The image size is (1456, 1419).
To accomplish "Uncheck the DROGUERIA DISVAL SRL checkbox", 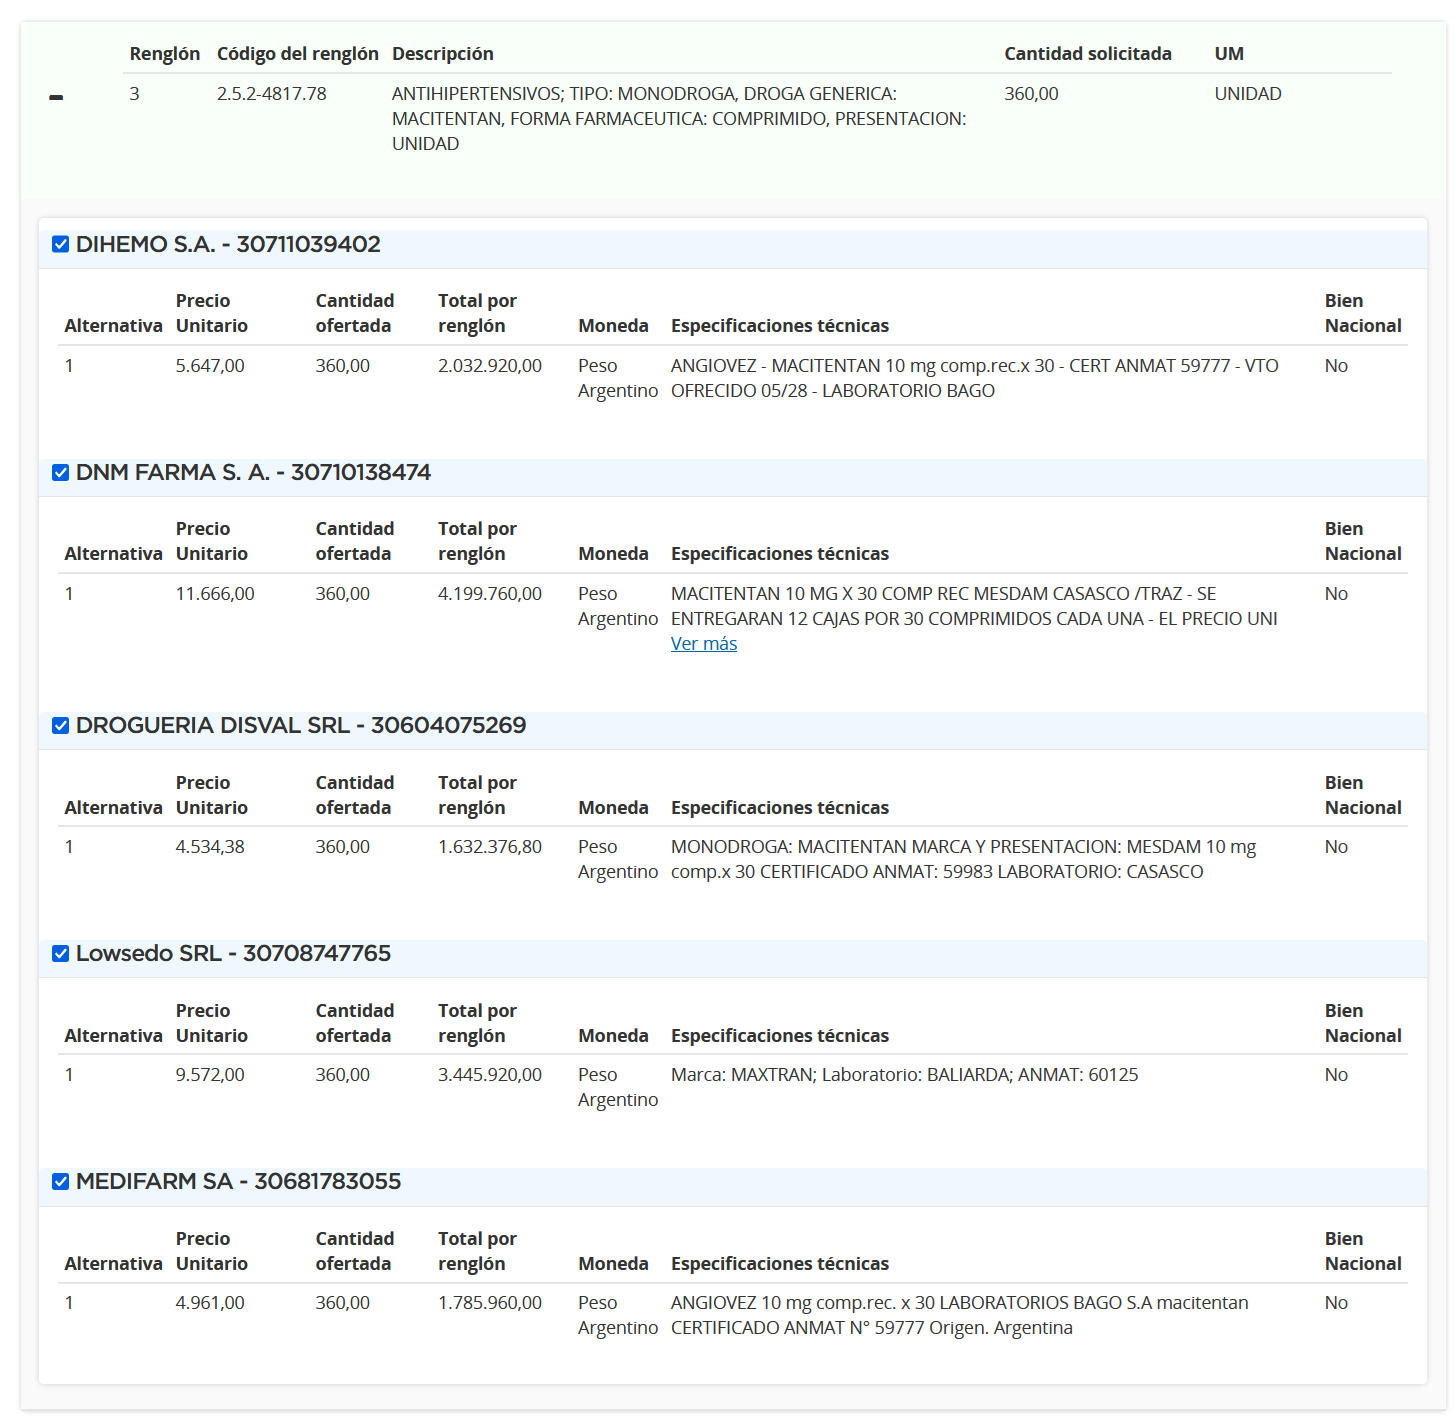I will tap(61, 725).
